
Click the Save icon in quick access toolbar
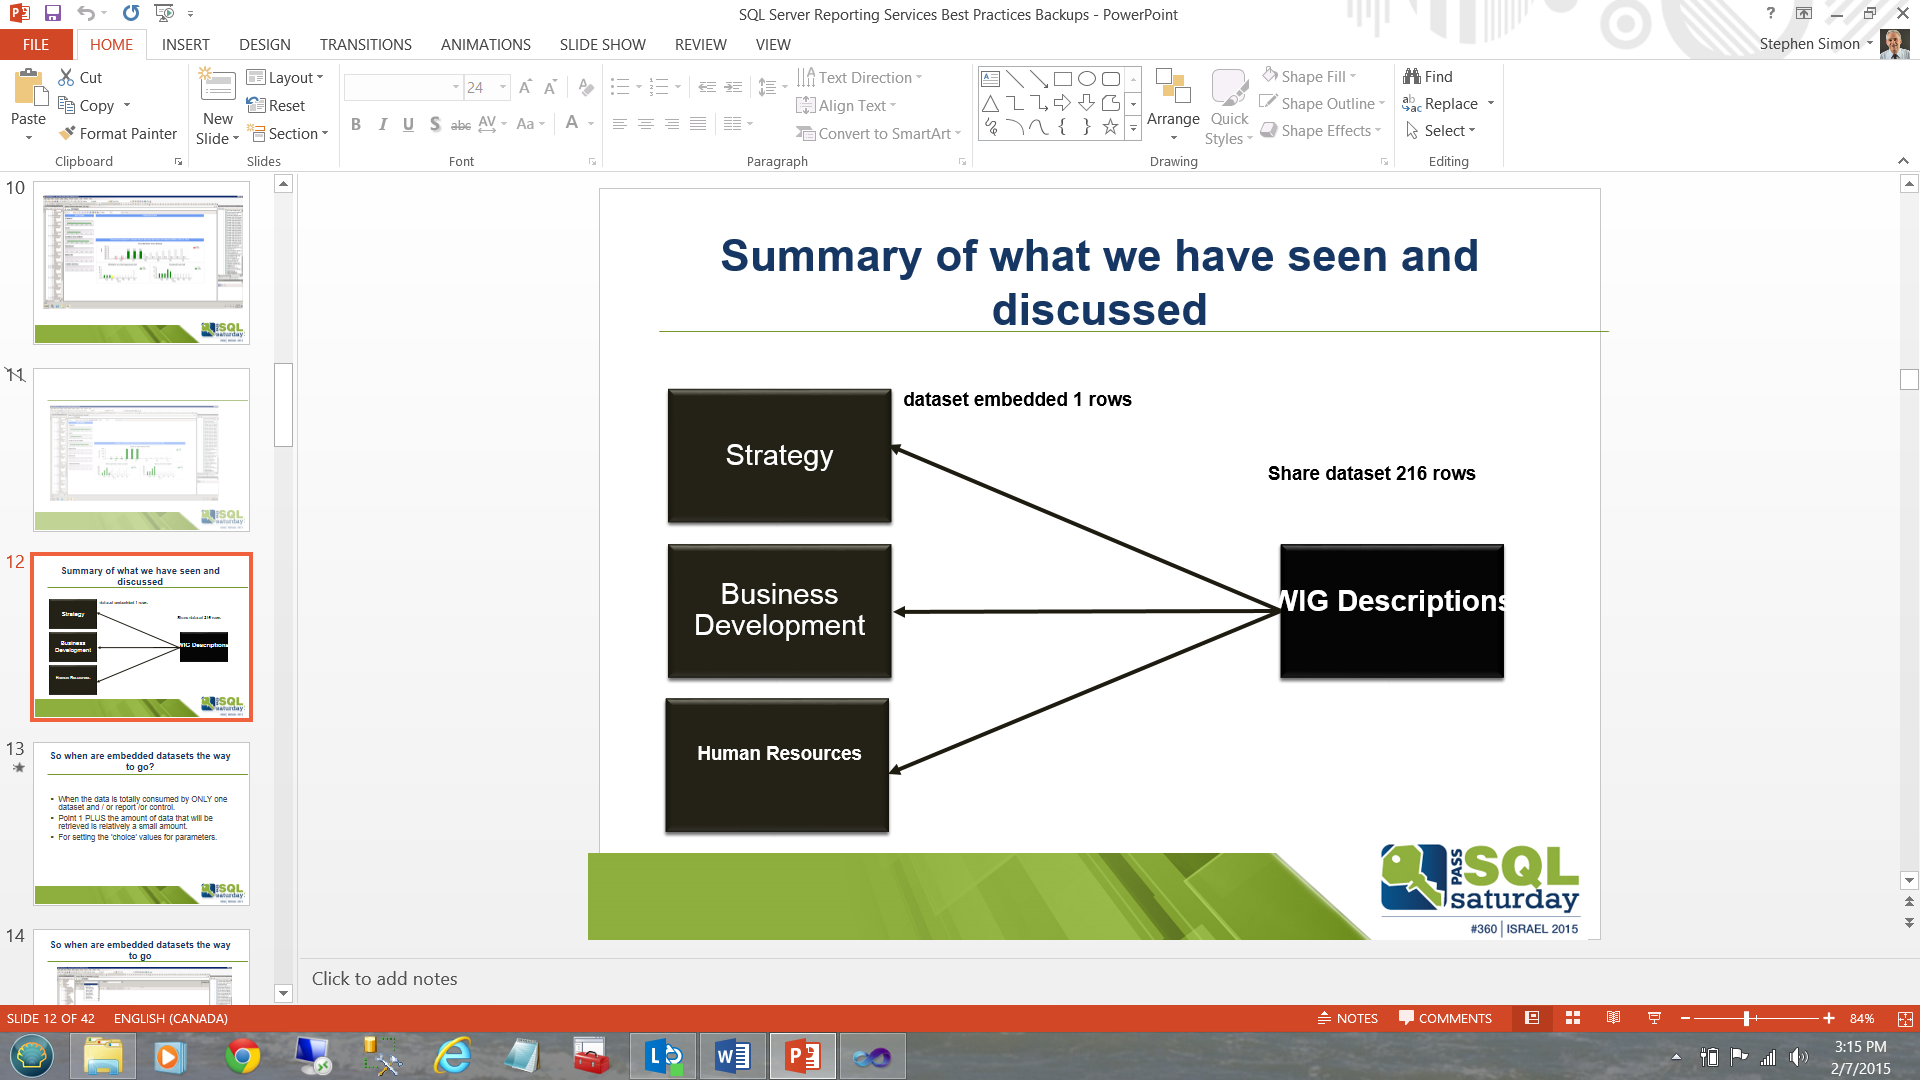pyautogui.click(x=53, y=14)
